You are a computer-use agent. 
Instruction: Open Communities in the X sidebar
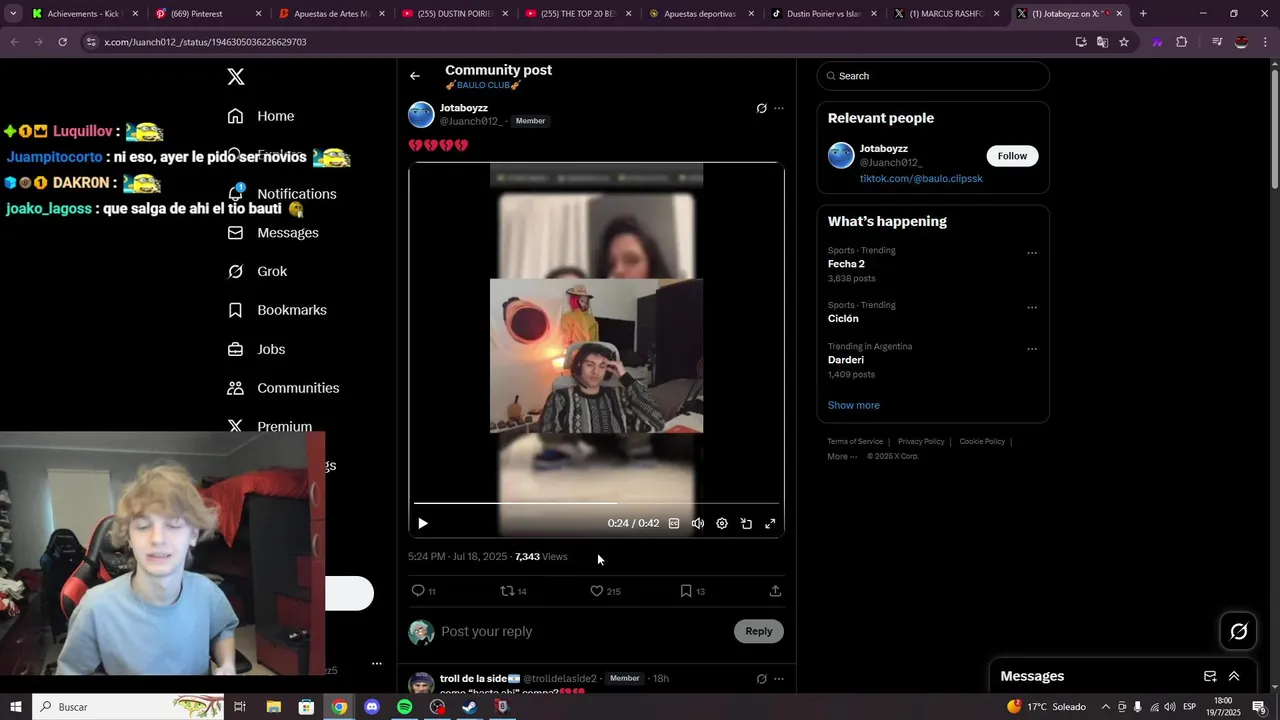283,388
